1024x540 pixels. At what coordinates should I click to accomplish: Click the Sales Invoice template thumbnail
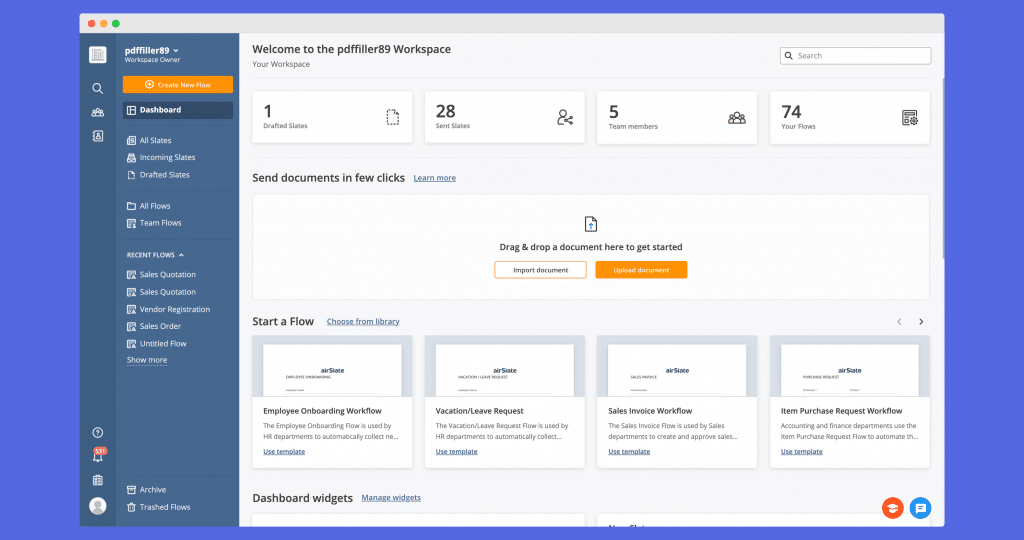click(677, 366)
